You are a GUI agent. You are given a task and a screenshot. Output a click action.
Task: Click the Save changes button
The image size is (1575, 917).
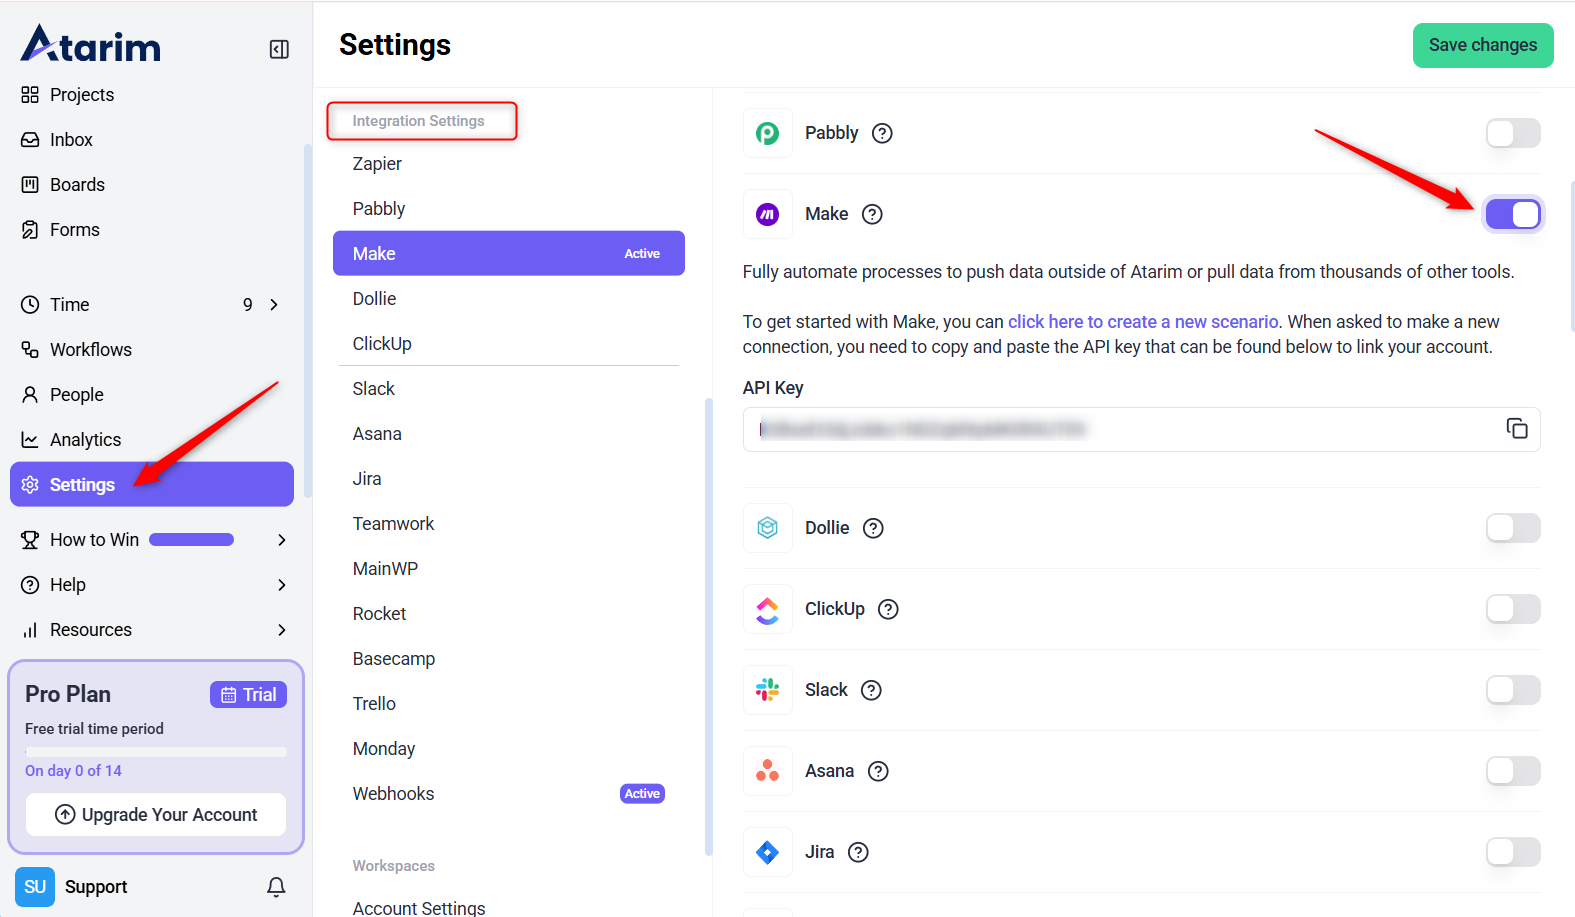1482,45
